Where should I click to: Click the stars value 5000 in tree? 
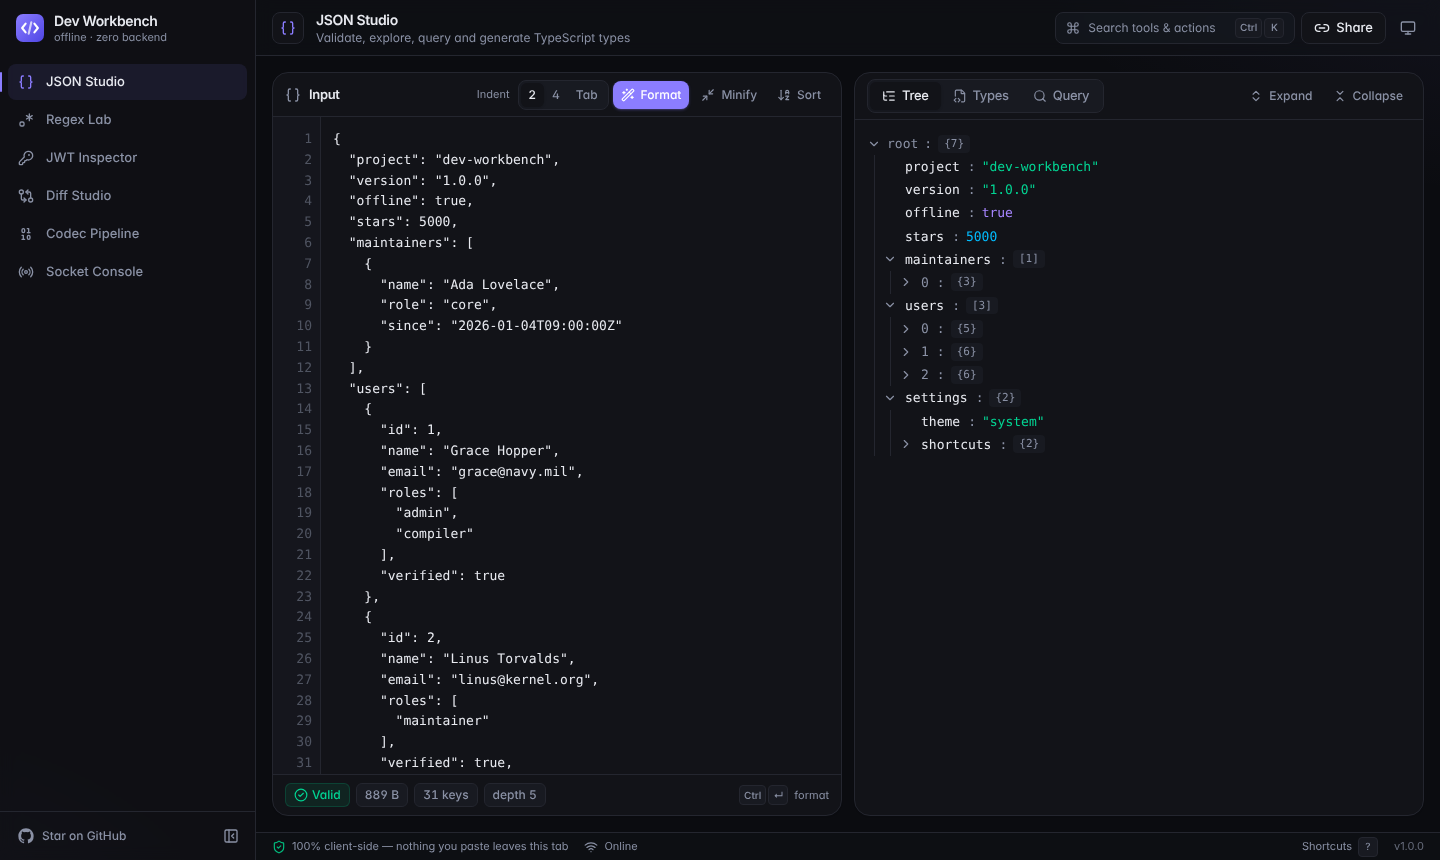point(981,237)
